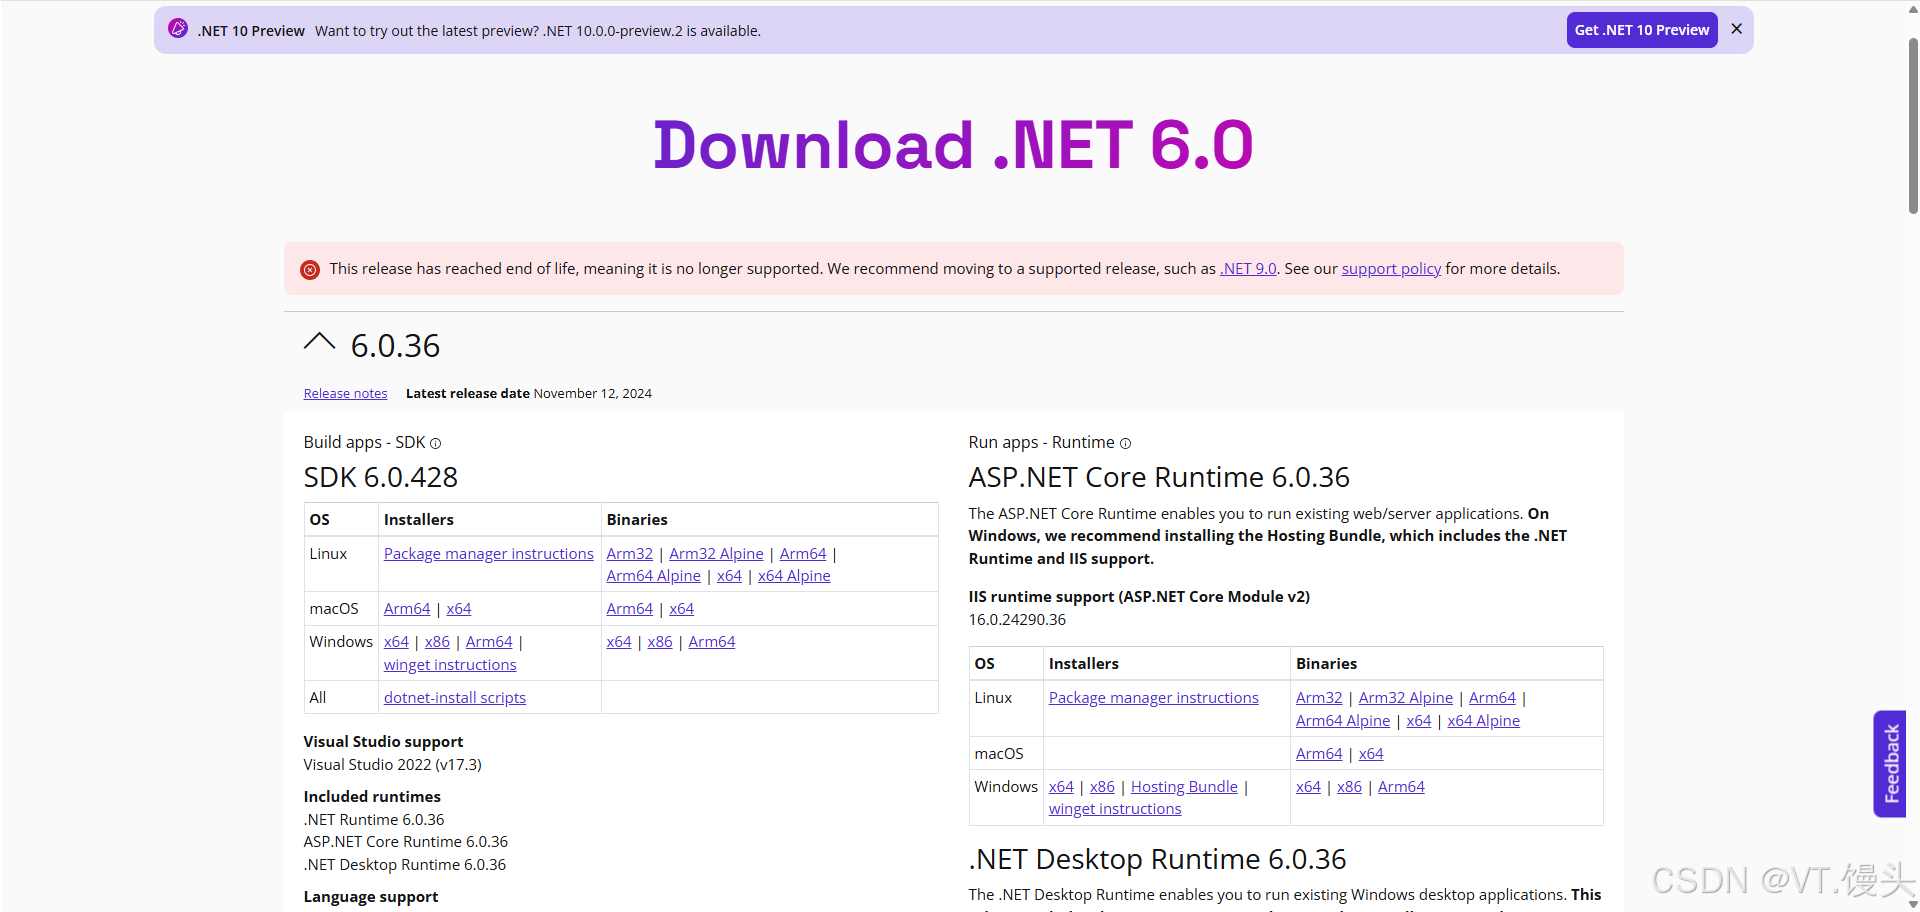This screenshot has width=1920, height=912.
Task: Download SDK macOS Arm64 binary
Action: coord(629,608)
